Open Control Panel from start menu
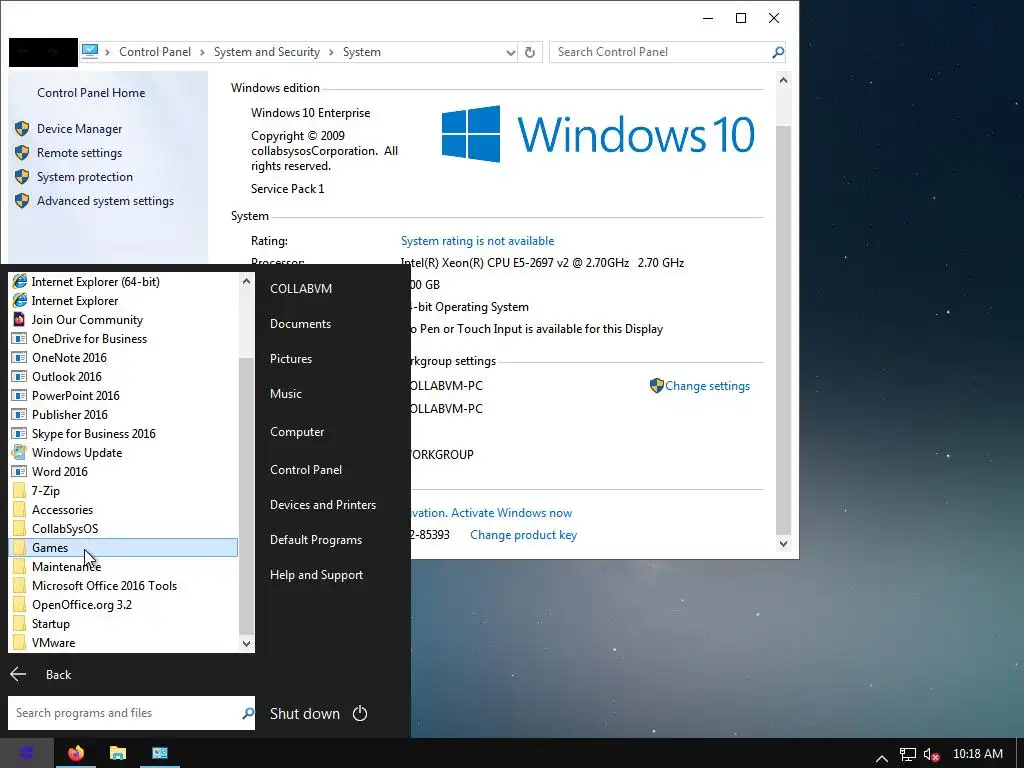The width and height of the screenshot is (1024, 768). click(306, 470)
